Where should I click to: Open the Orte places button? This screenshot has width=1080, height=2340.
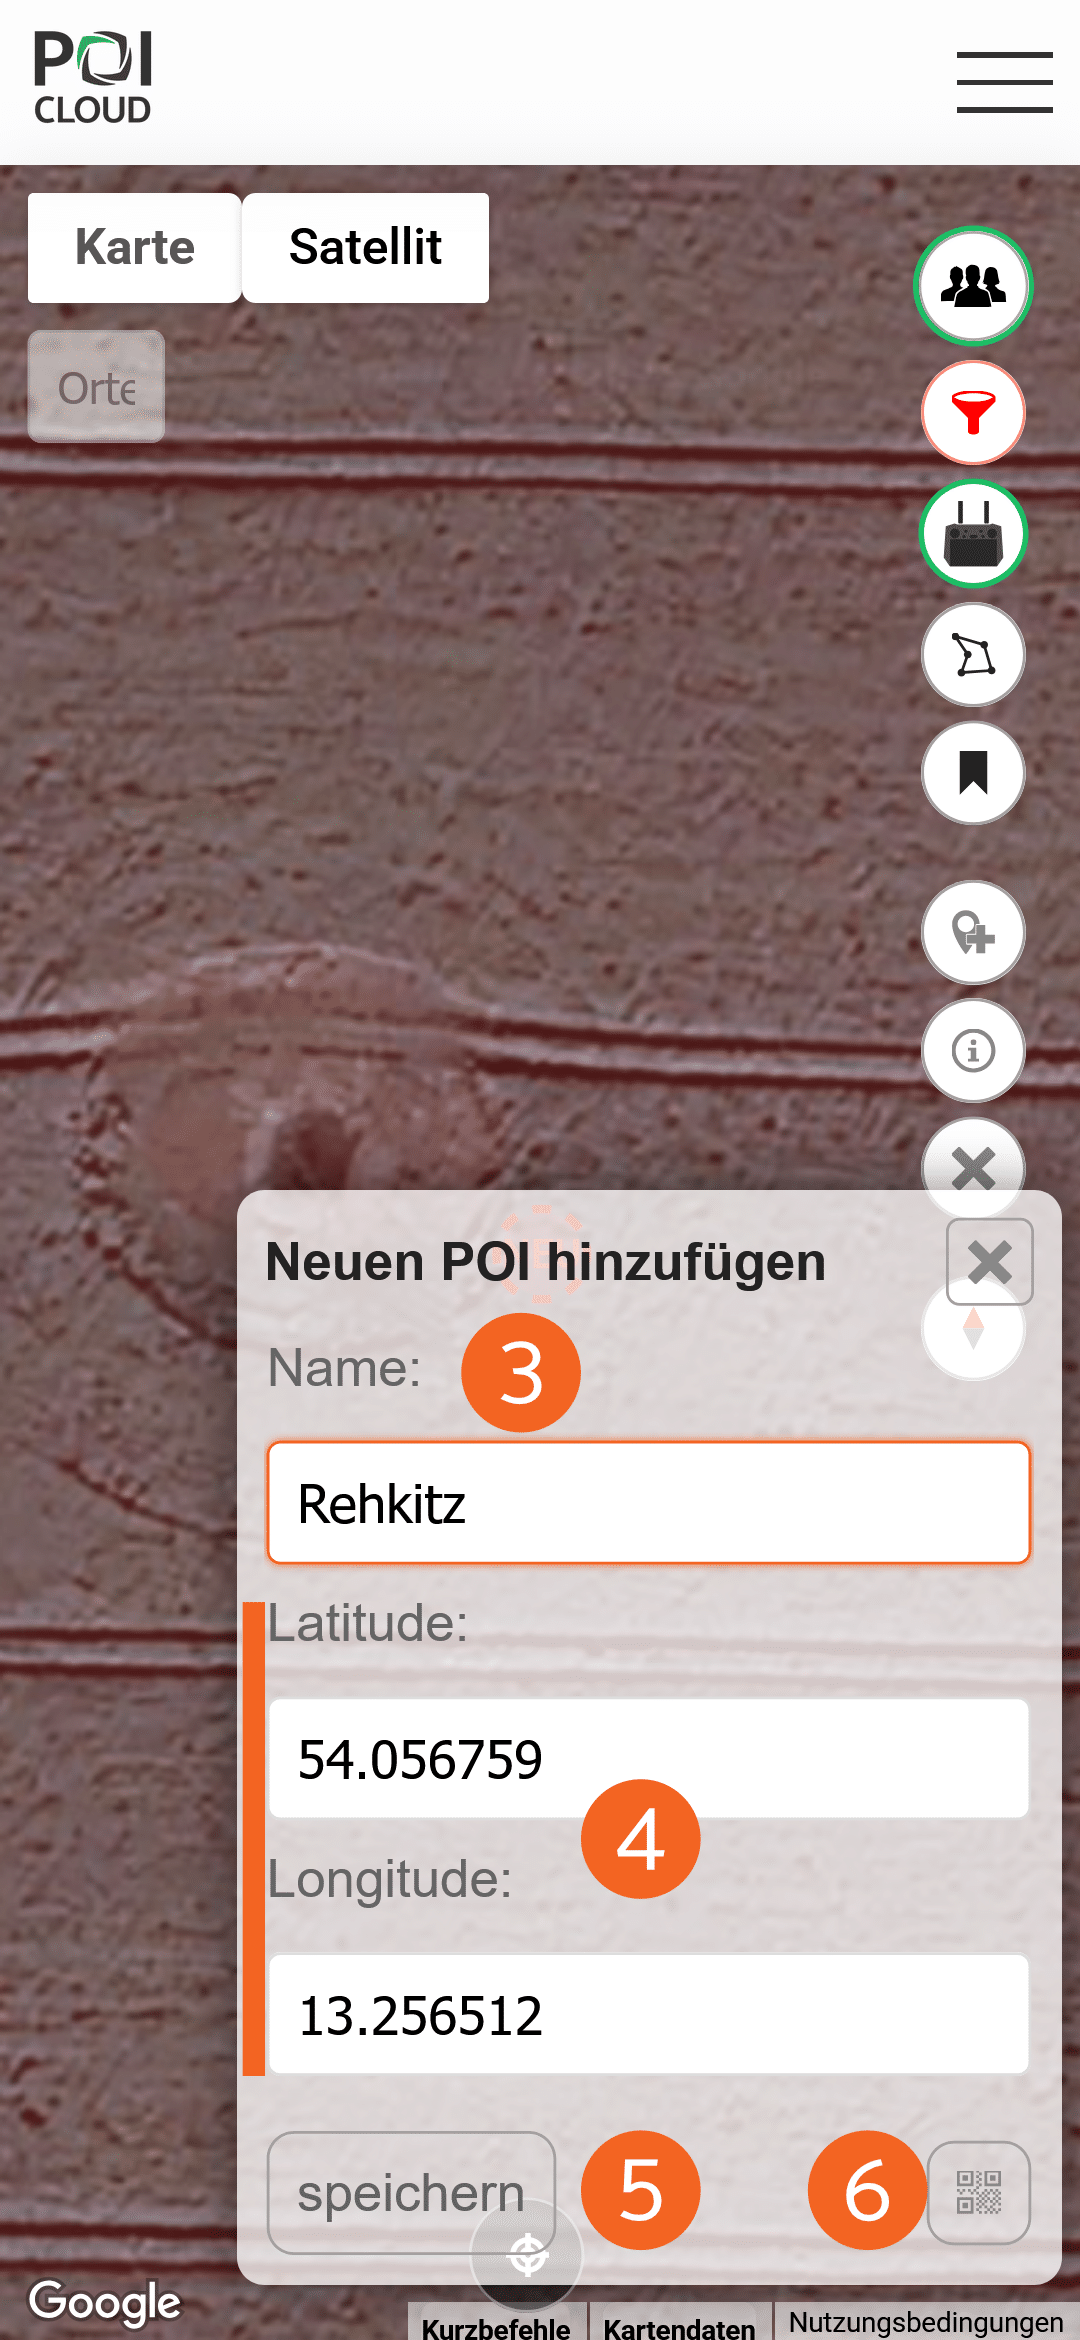pyautogui.click(x=96, y=387)
